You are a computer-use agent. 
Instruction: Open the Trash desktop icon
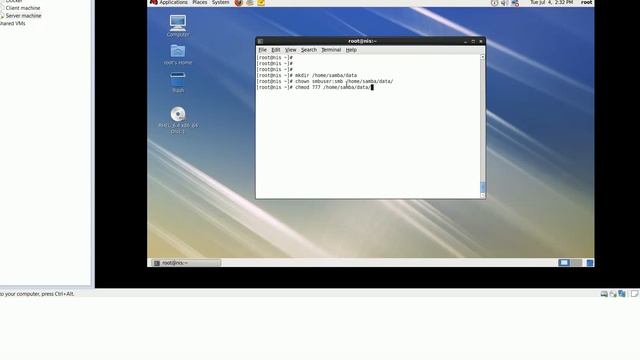178,82
